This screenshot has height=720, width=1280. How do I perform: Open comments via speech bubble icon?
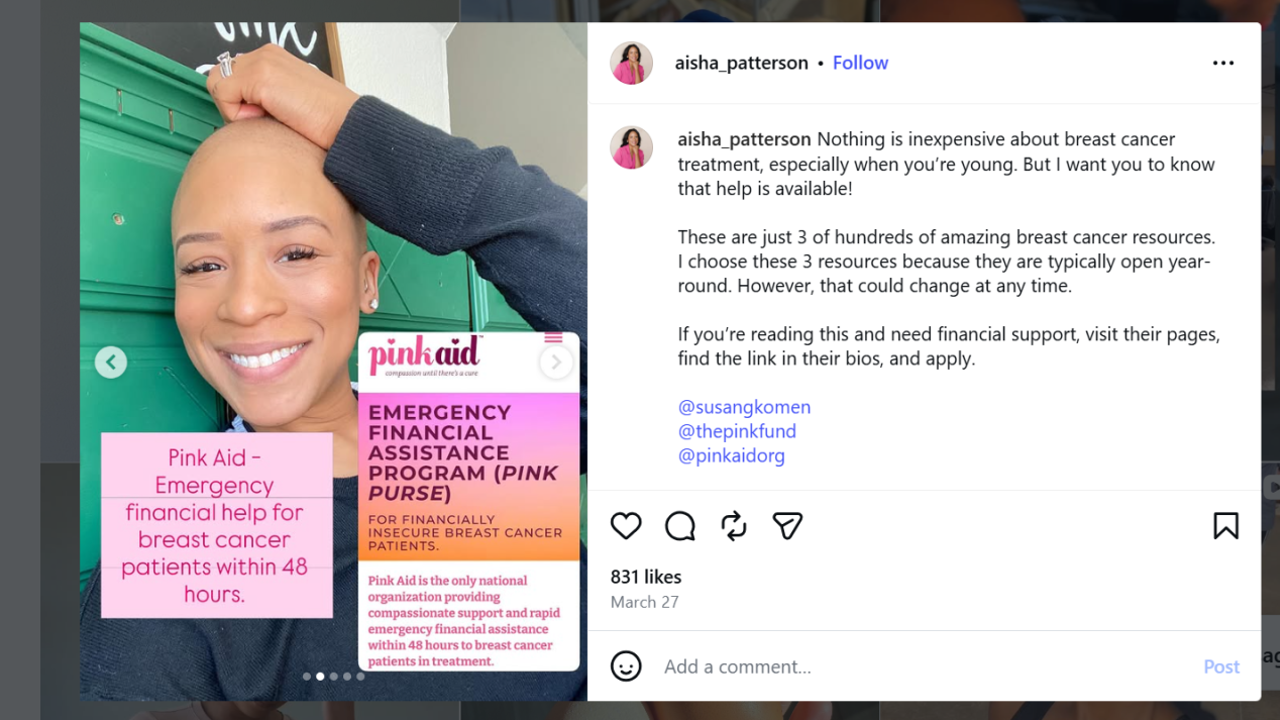(680, 526)
